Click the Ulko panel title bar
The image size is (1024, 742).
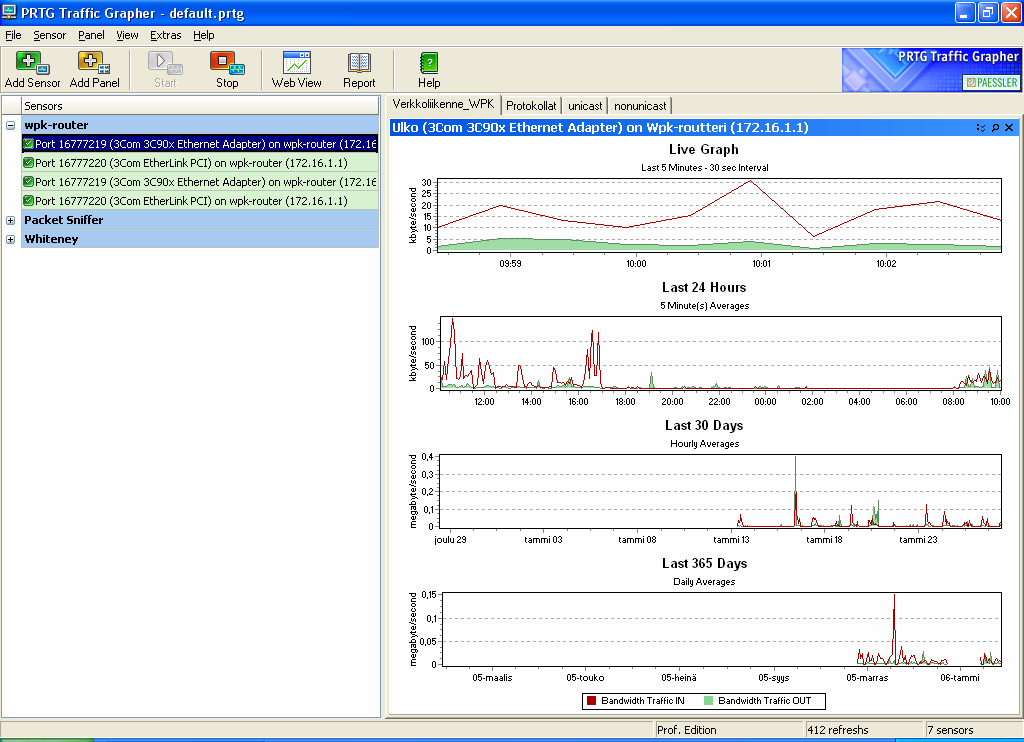click(703, 127)
